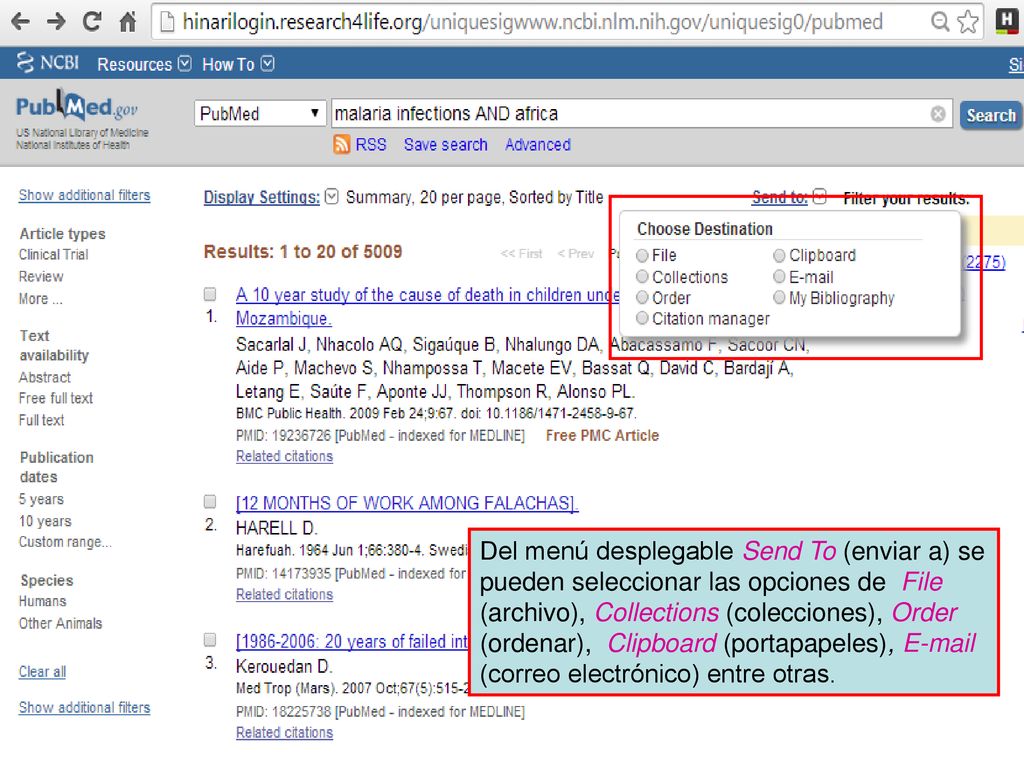Image resolution: width=1024 pixels, height=768 pixels.
Task: Click the PubMed.gov logo
Action: click(77, 107)
